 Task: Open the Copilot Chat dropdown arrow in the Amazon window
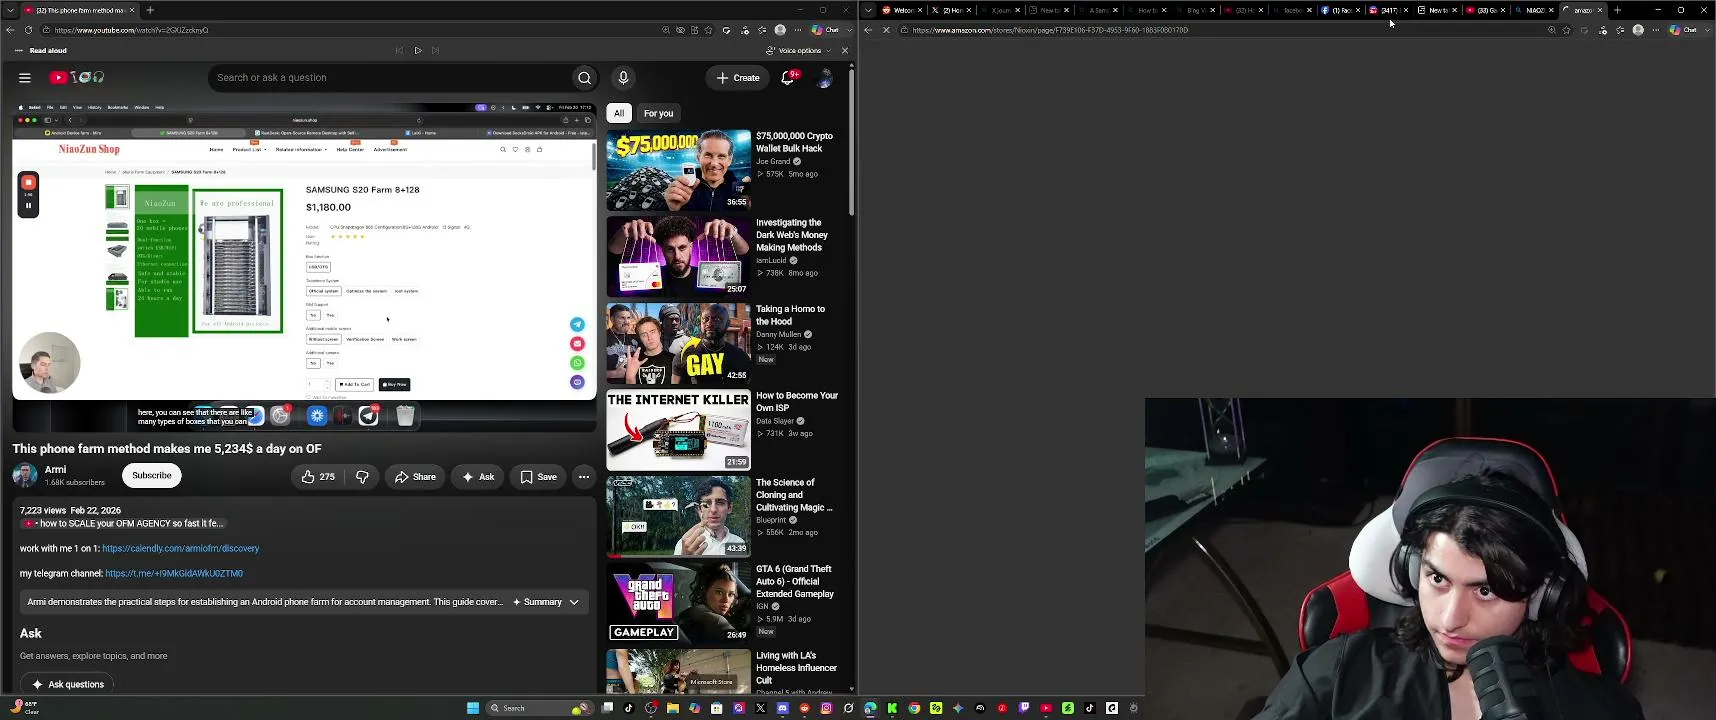1707,30
